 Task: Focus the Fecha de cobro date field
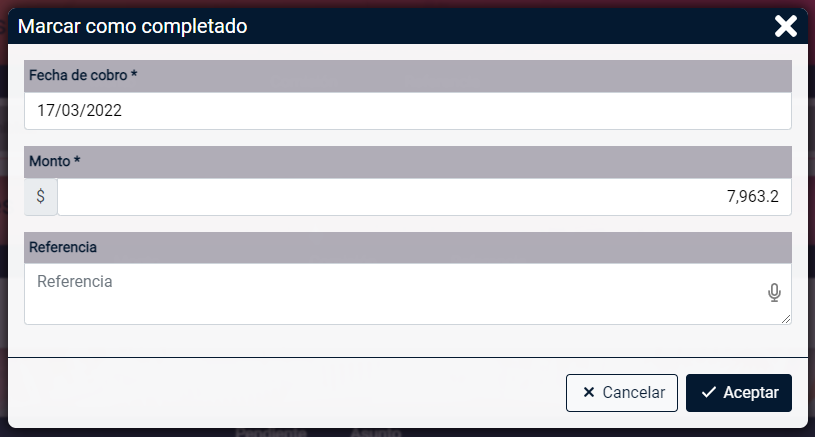coord(408,111)
